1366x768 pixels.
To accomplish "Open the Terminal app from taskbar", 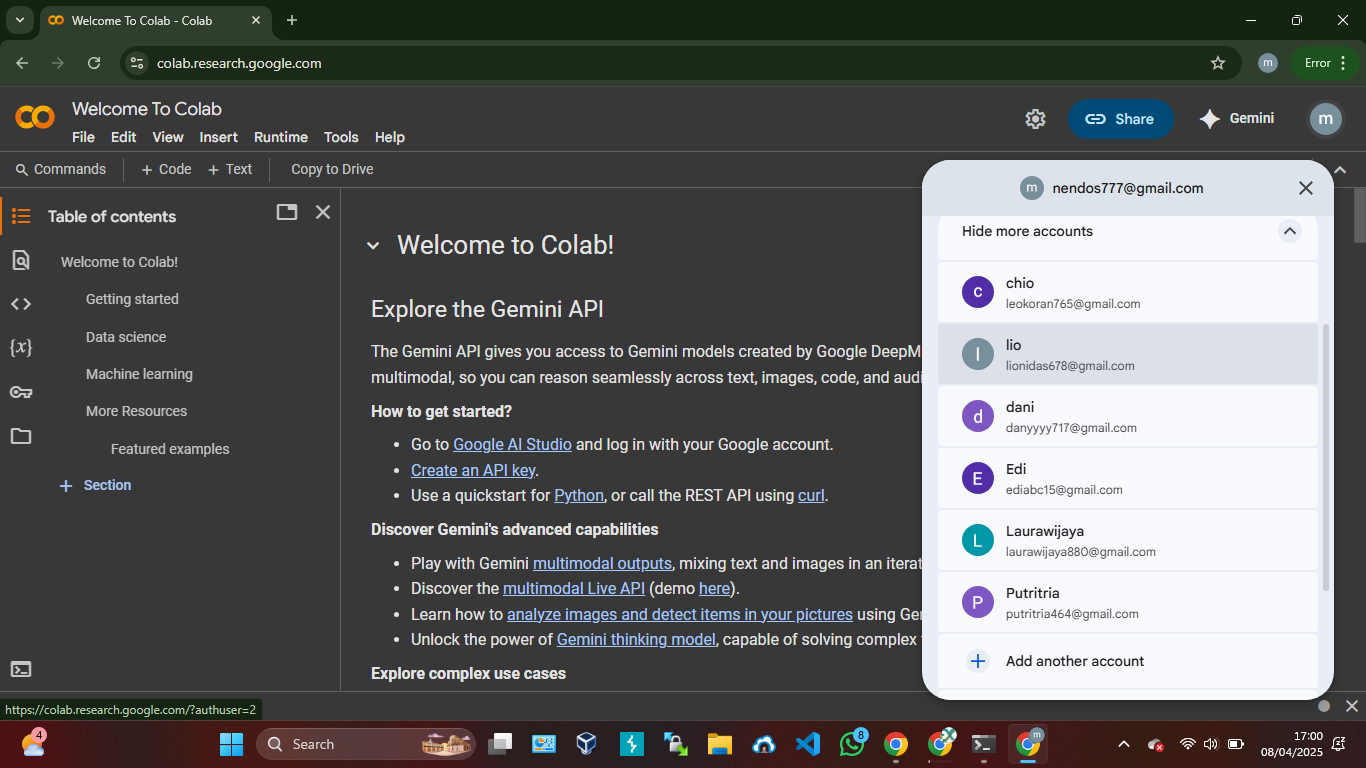I will click(x=984, y=744).
